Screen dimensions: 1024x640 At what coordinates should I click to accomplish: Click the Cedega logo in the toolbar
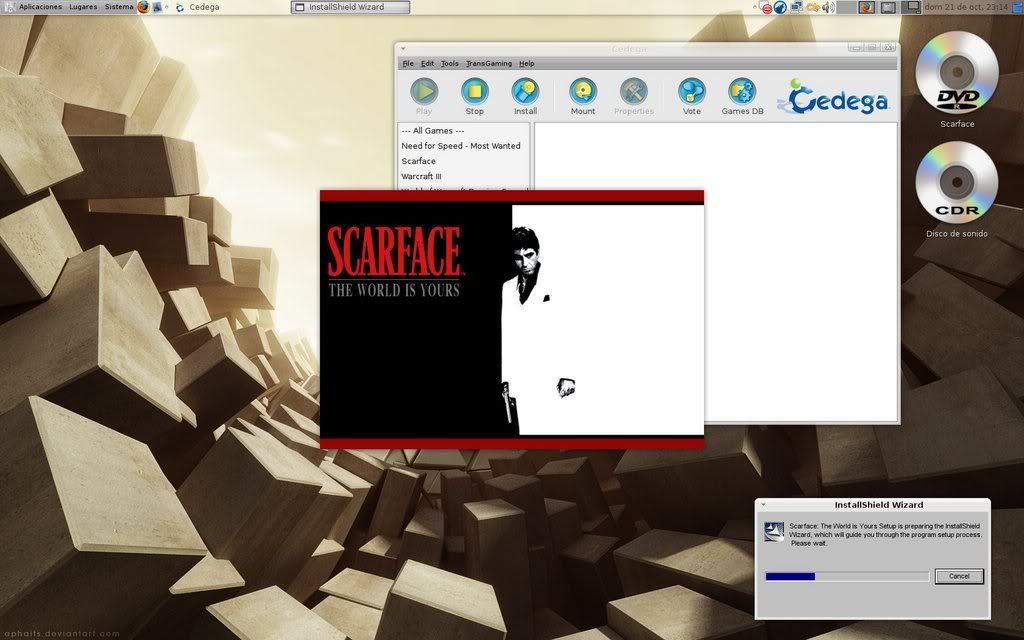point(833,97)
